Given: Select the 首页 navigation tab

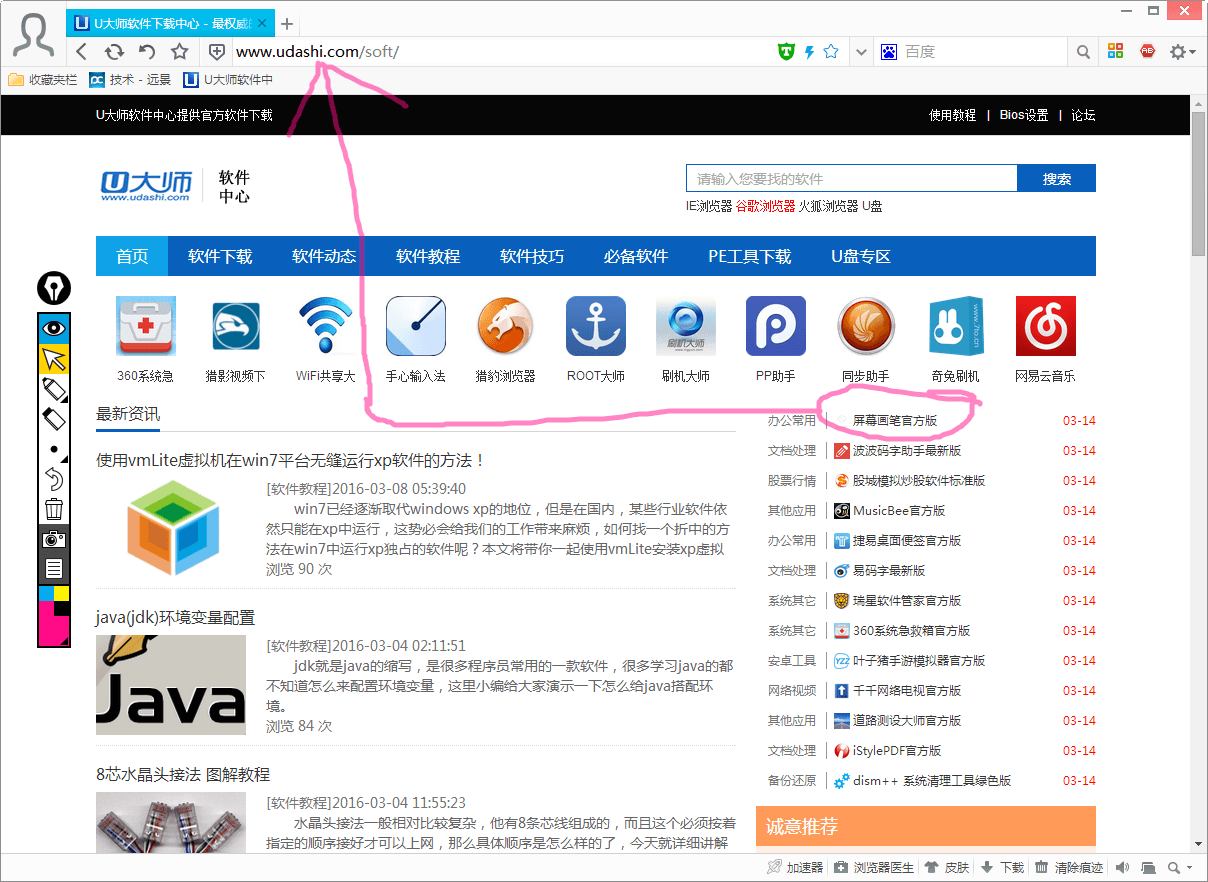Looking at the screenshot, I should coord(132,256).
